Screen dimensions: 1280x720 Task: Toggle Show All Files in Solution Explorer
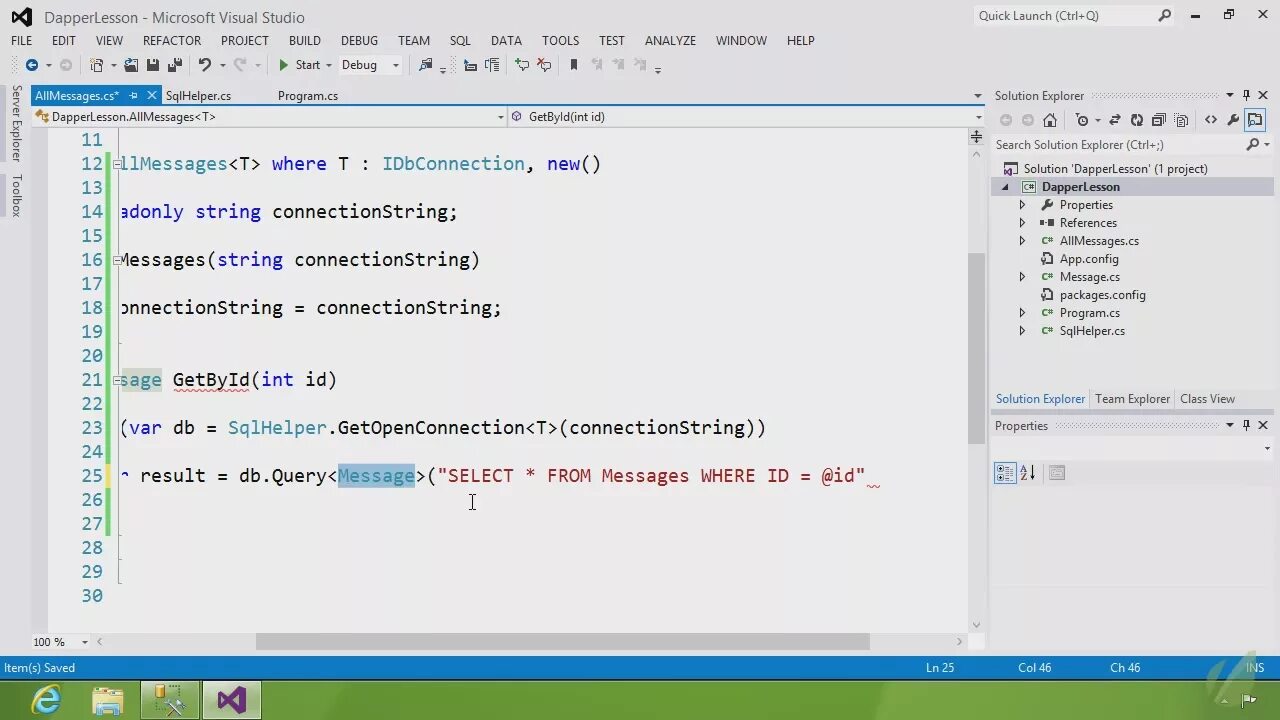click(1181, 120)
